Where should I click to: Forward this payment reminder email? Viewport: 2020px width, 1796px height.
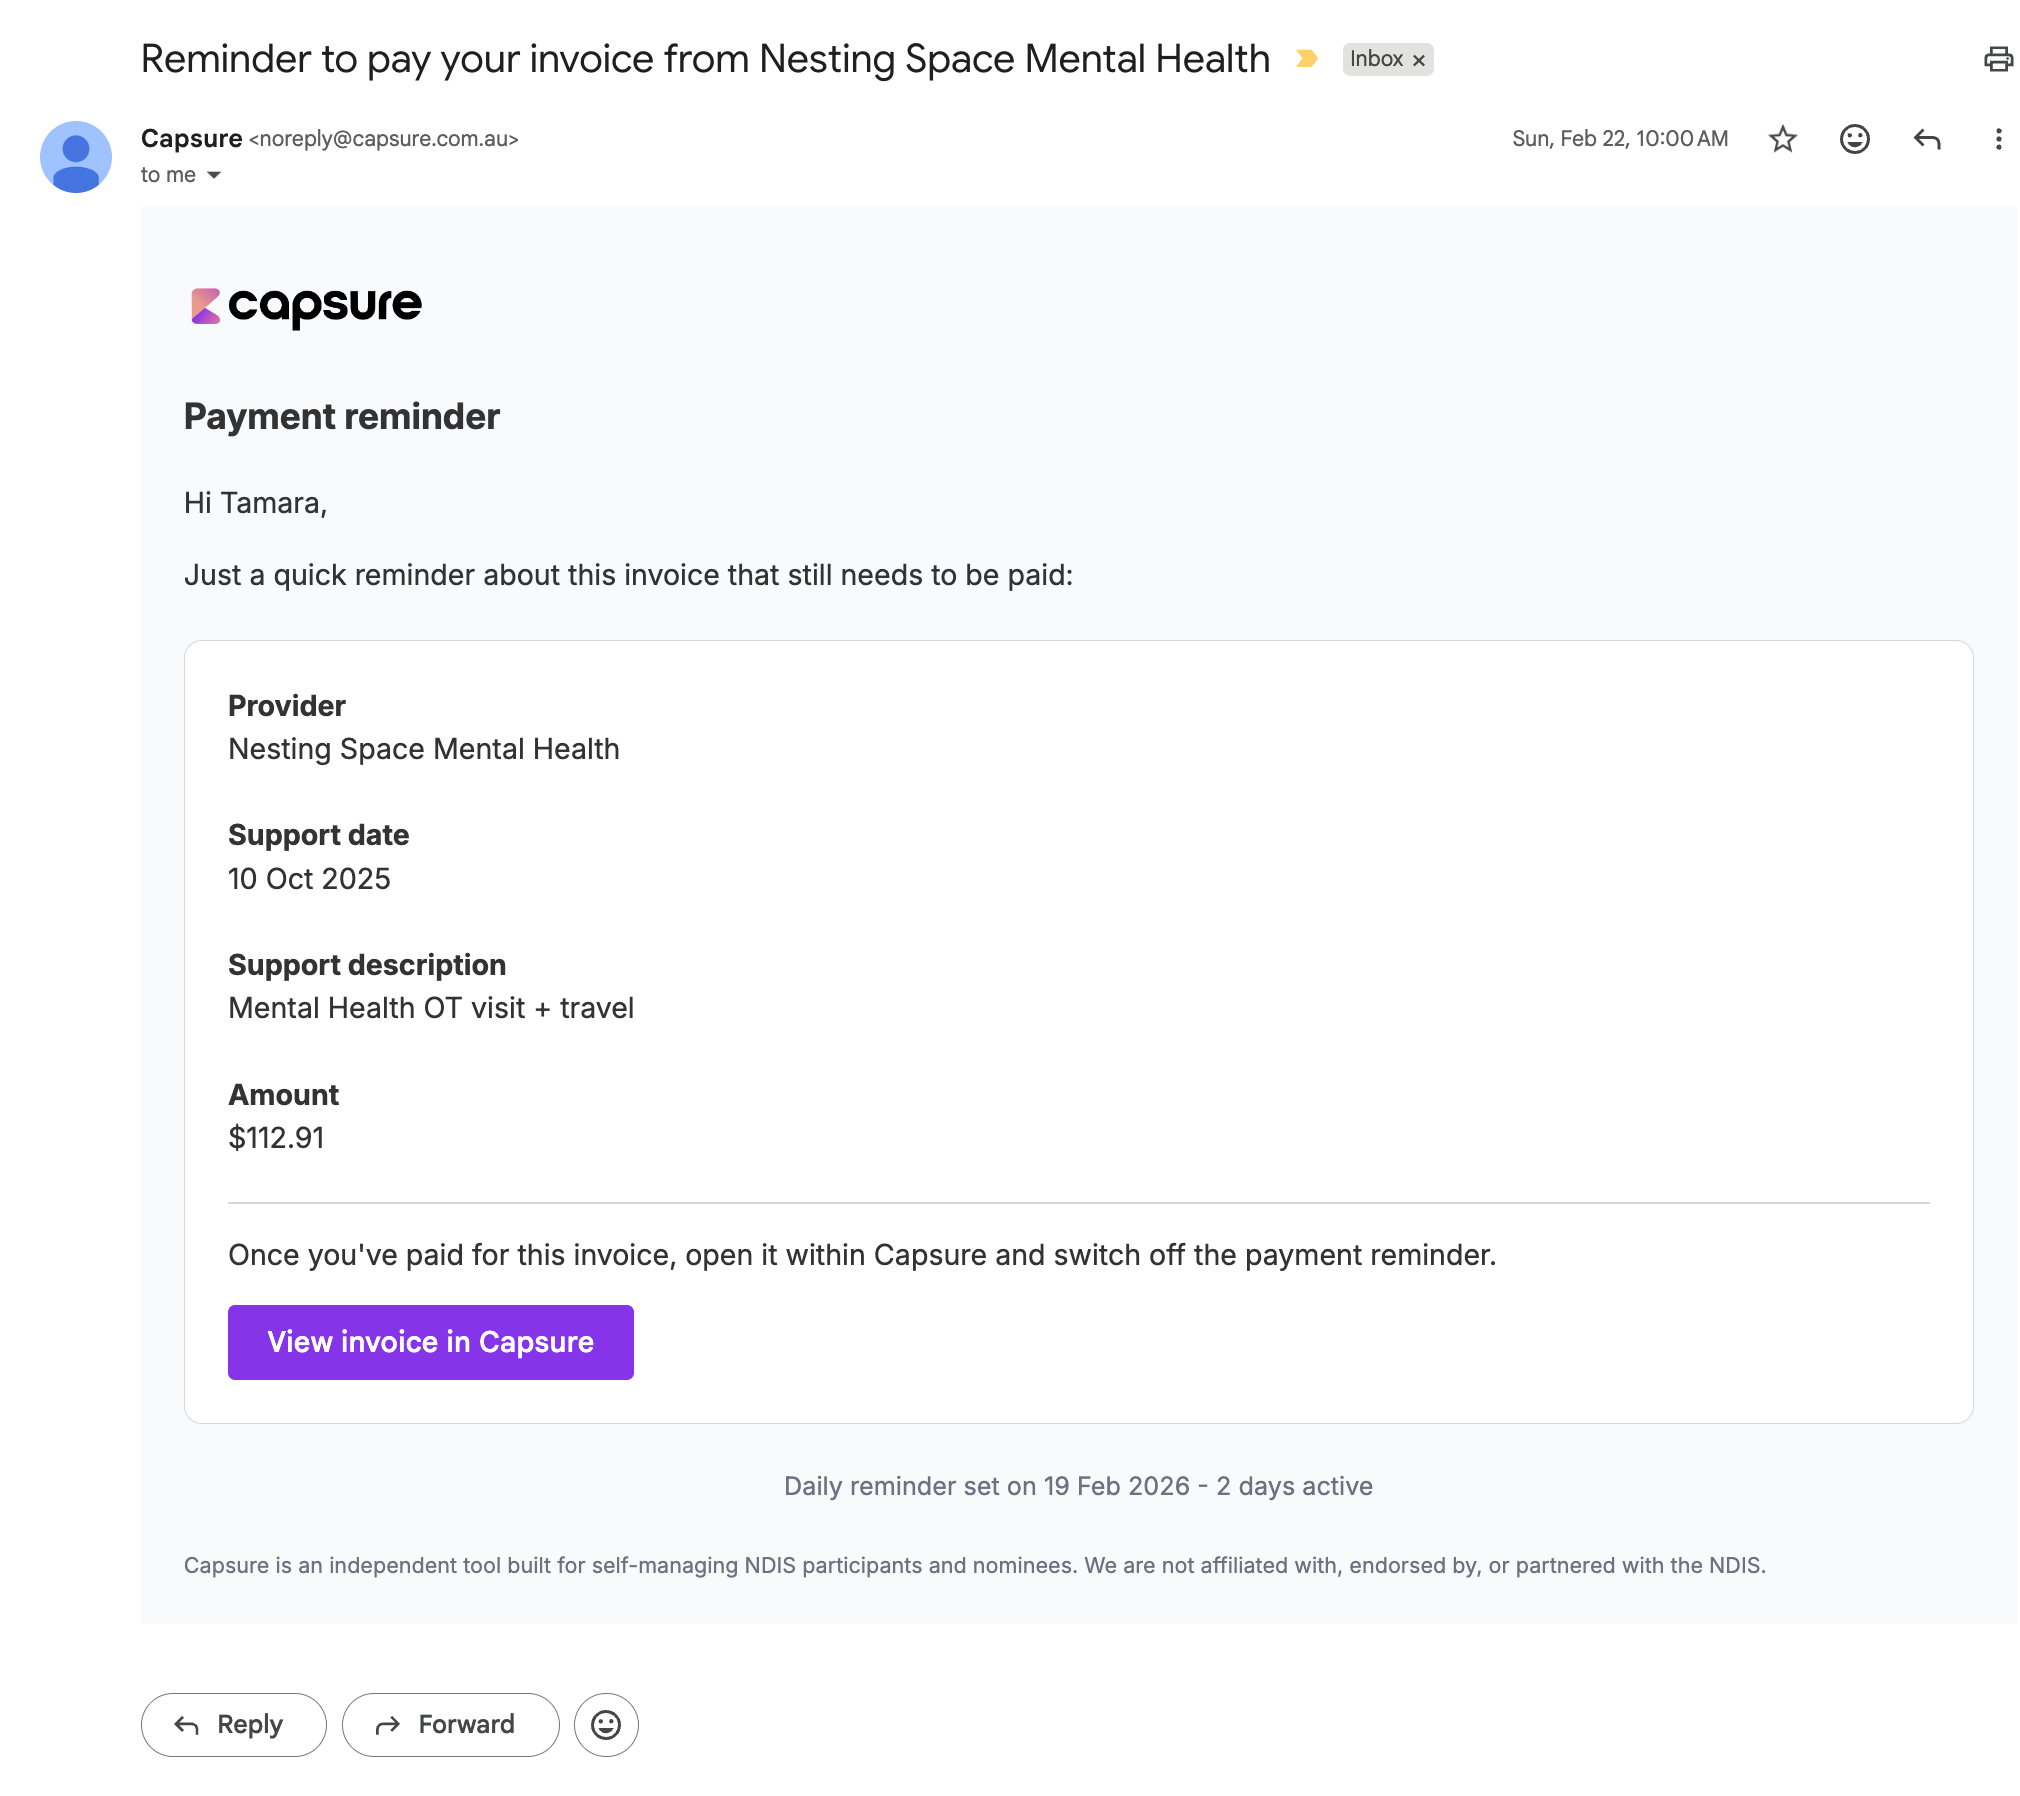450,1725
